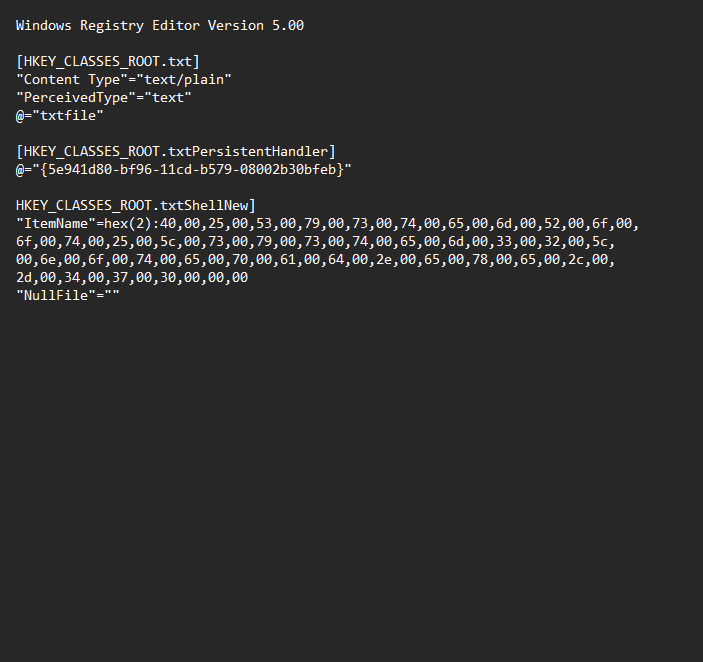Click the [HKEY_CLASSES_ROOT.txtPersistentHandler] key line
Image resolution: width=703 pixels, height=662 pixels.
tap(176, 151)
